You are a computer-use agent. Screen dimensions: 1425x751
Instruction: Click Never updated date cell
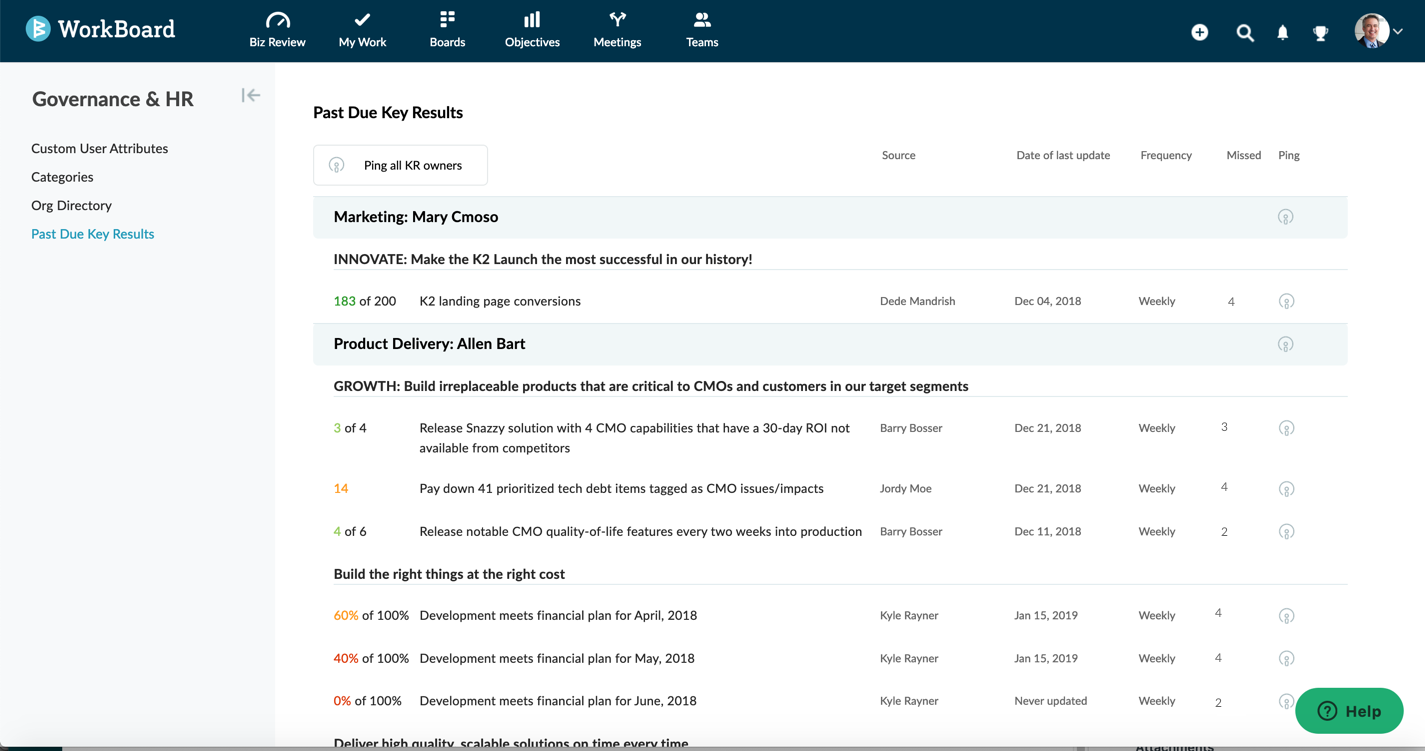[1050, 701]
